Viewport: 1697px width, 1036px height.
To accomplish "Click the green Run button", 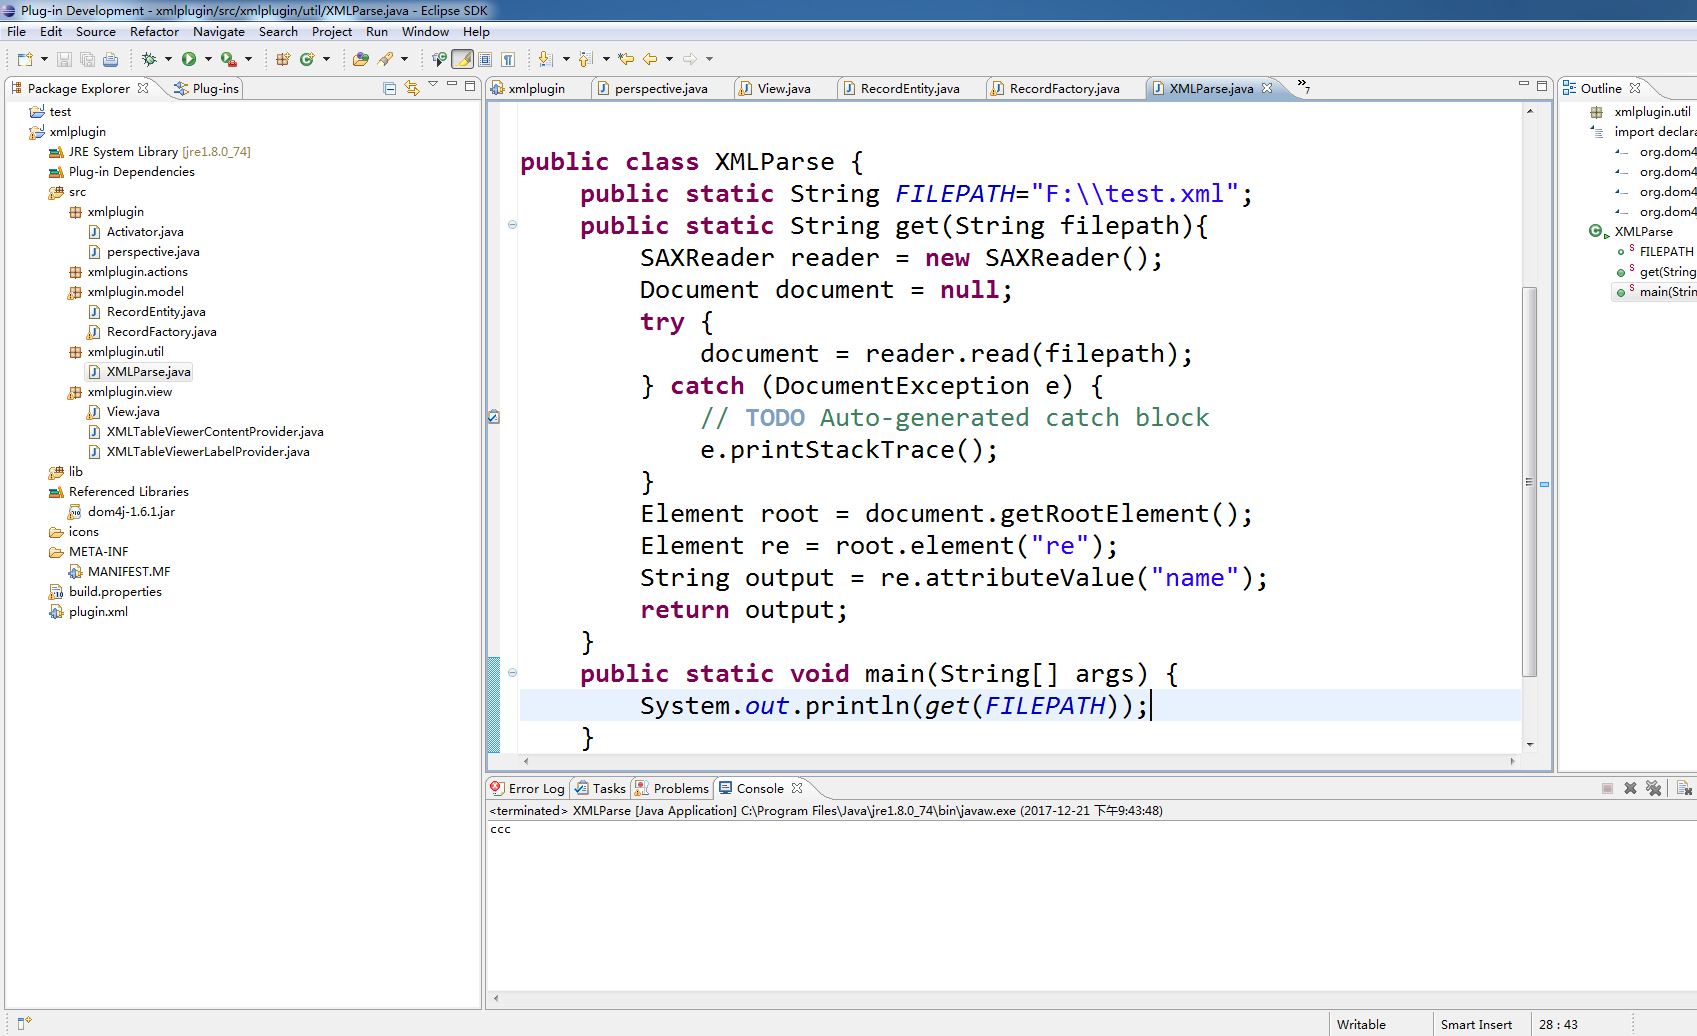I will (188, 59).
